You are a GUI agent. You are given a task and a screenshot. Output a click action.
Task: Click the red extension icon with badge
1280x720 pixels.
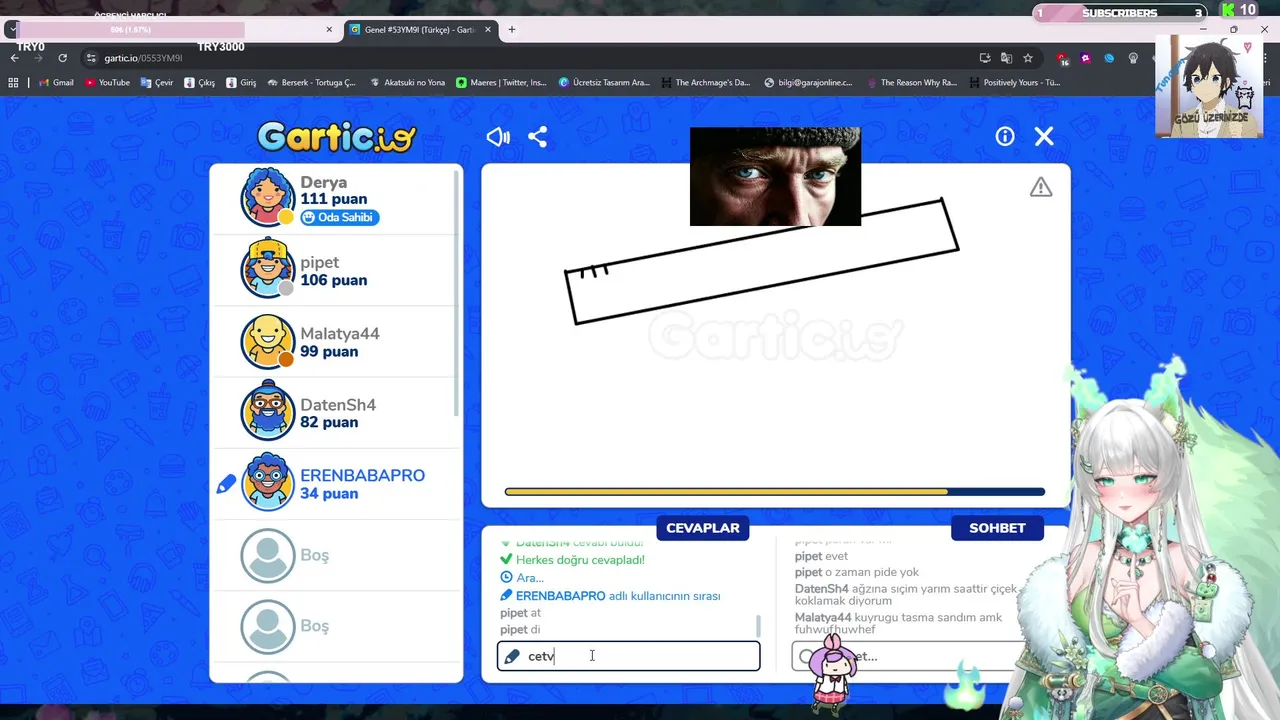point(1063,58)
